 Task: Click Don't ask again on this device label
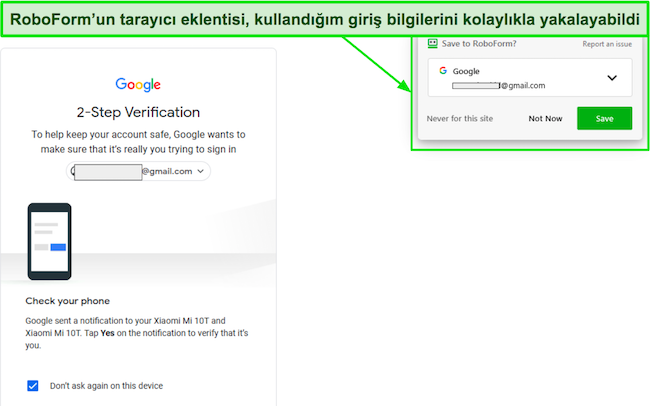[107, 386]
